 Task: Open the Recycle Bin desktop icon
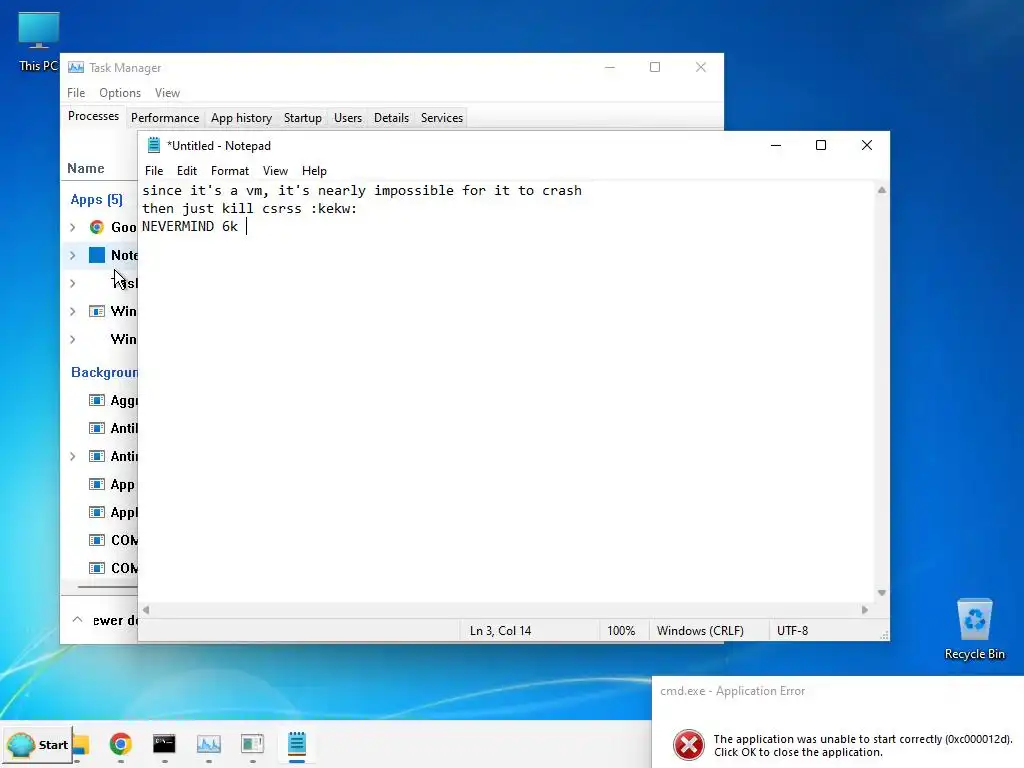pos(974,630)
